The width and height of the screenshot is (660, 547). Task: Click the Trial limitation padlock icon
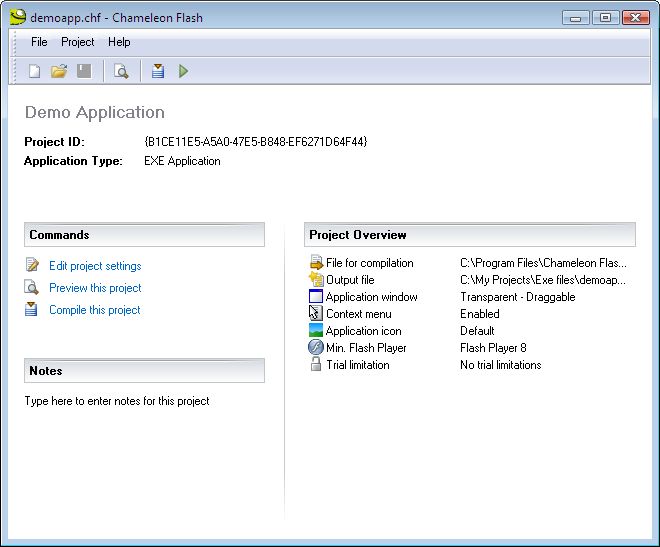[x=316, y=364]
